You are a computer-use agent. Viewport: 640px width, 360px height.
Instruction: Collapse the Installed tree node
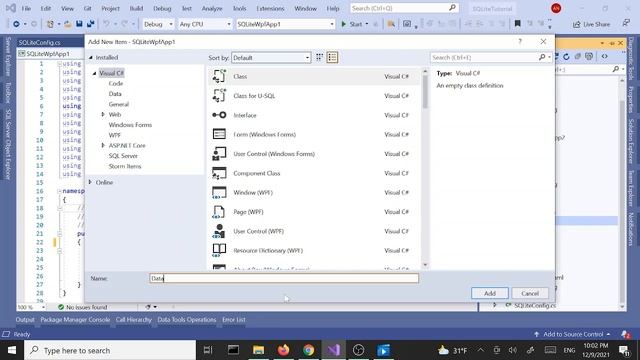(91, 58)
